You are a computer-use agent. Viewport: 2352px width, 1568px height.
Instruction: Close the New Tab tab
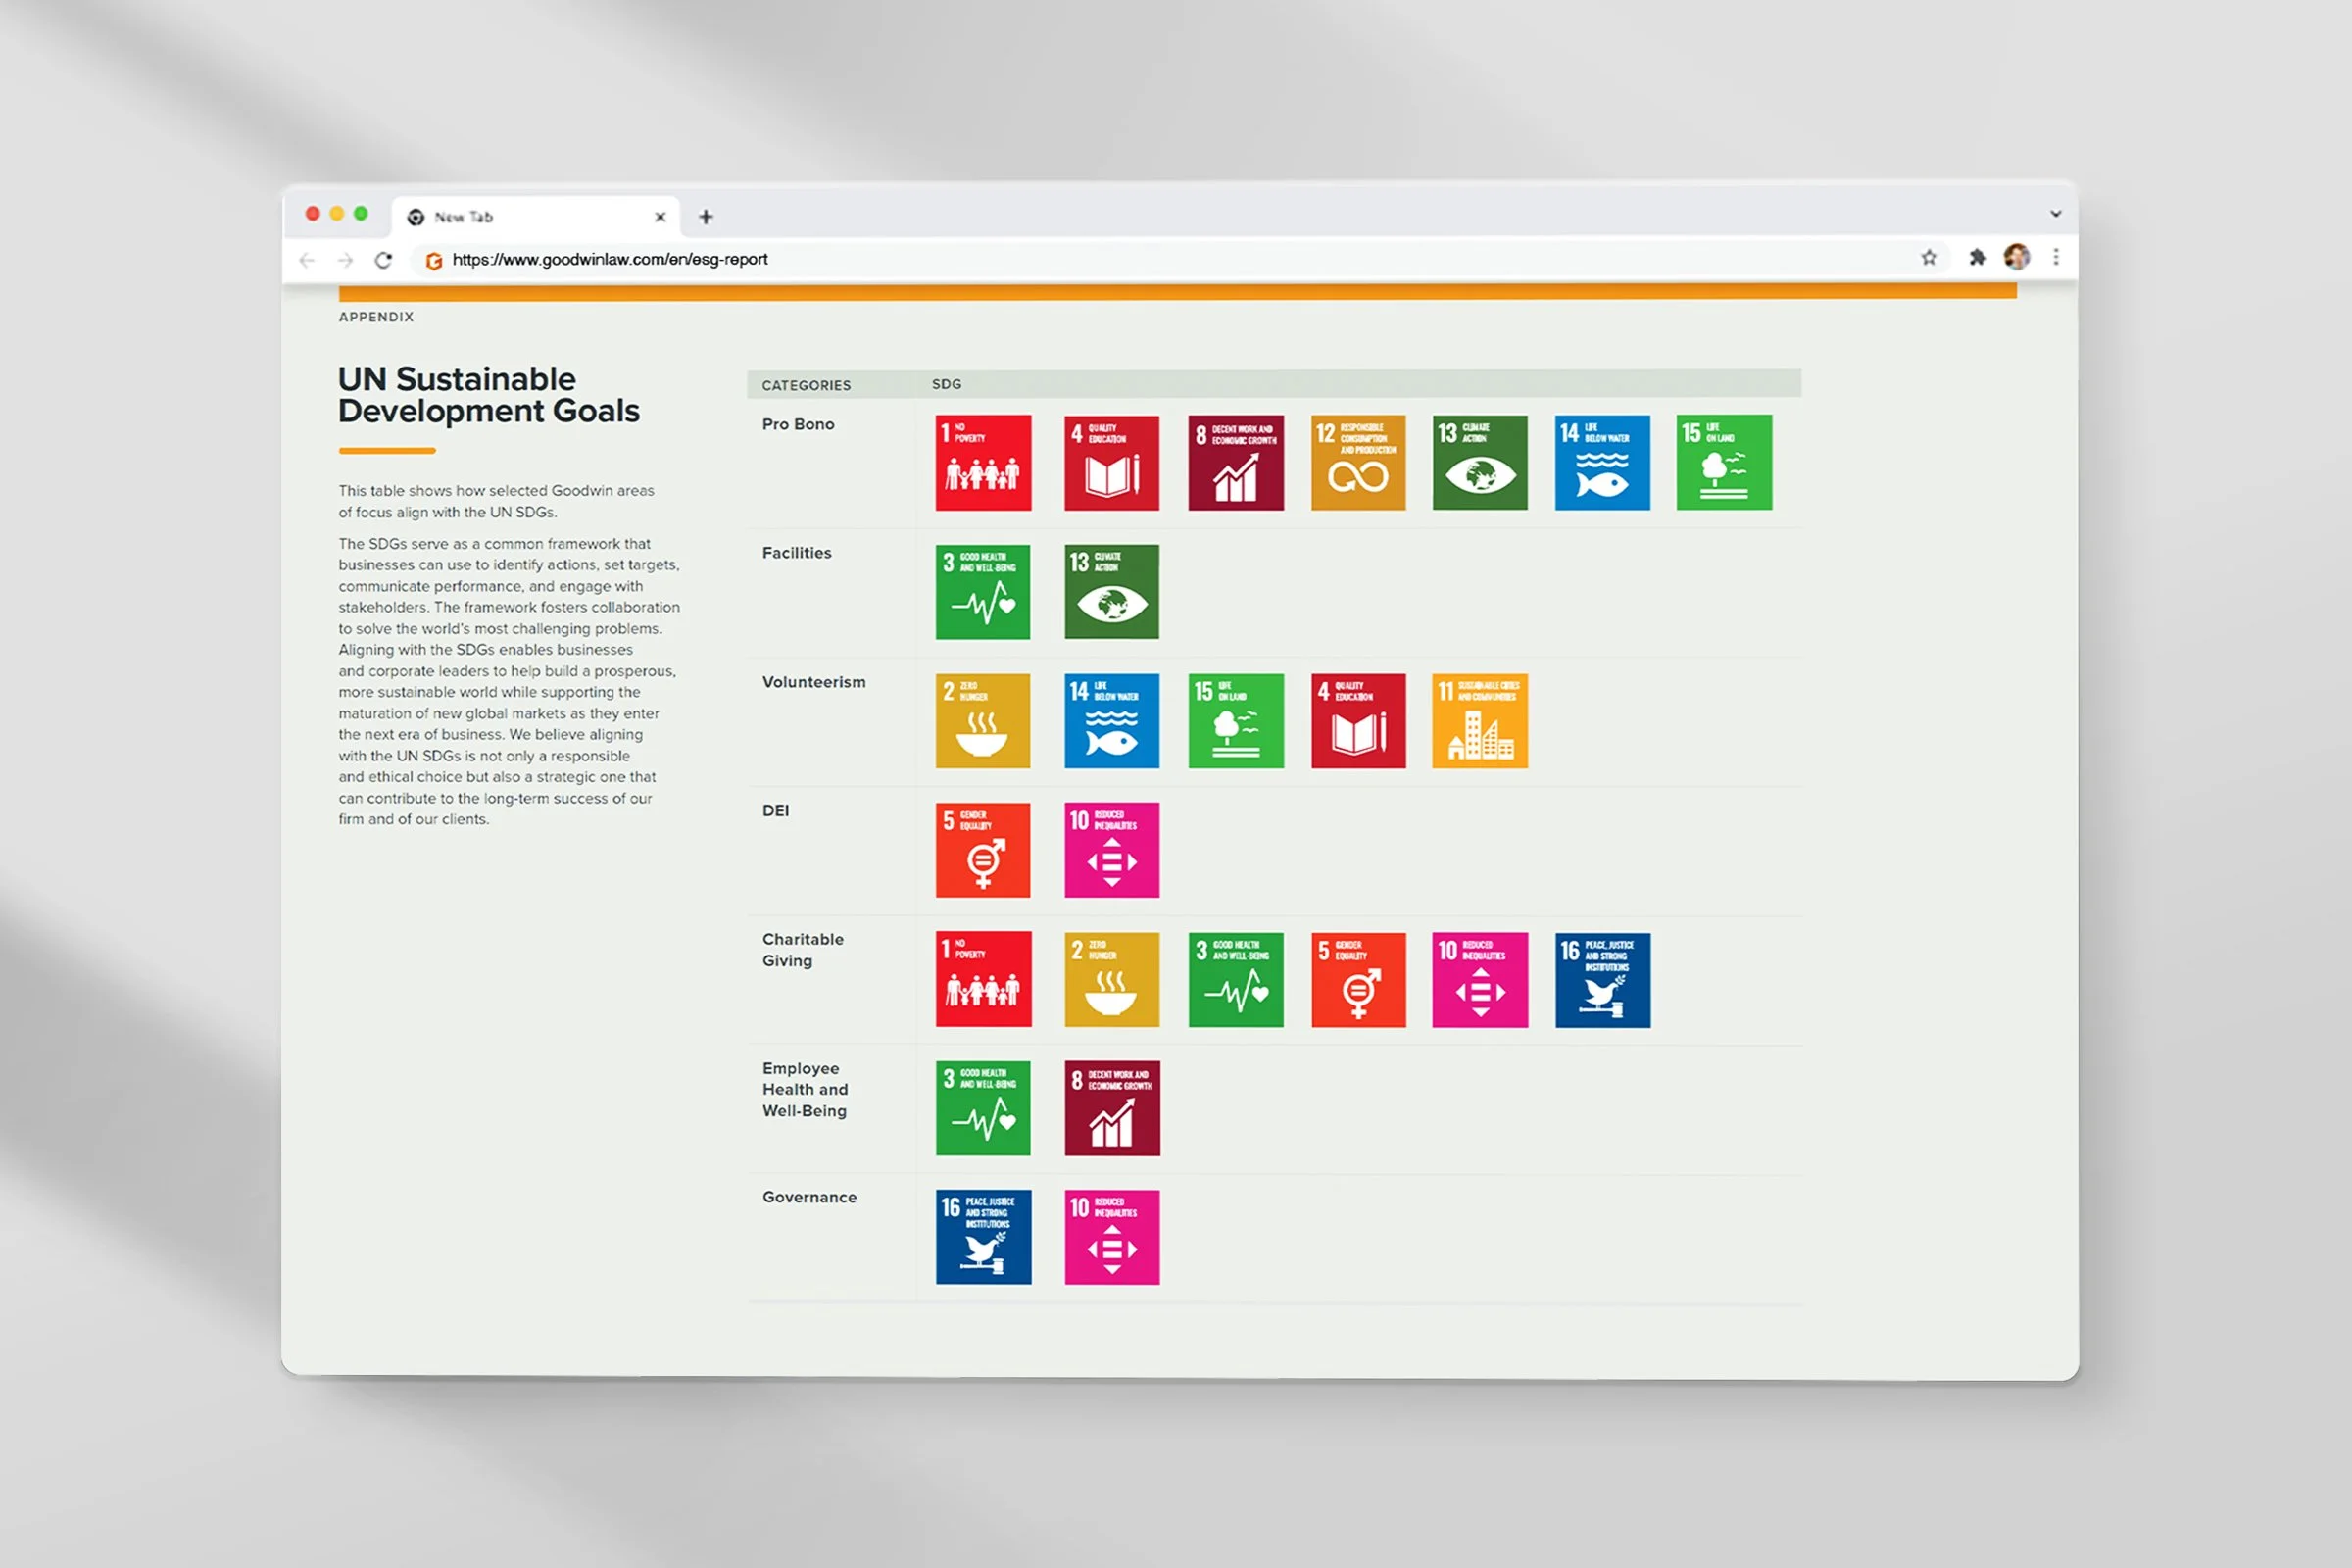click(x=660, y=217)
